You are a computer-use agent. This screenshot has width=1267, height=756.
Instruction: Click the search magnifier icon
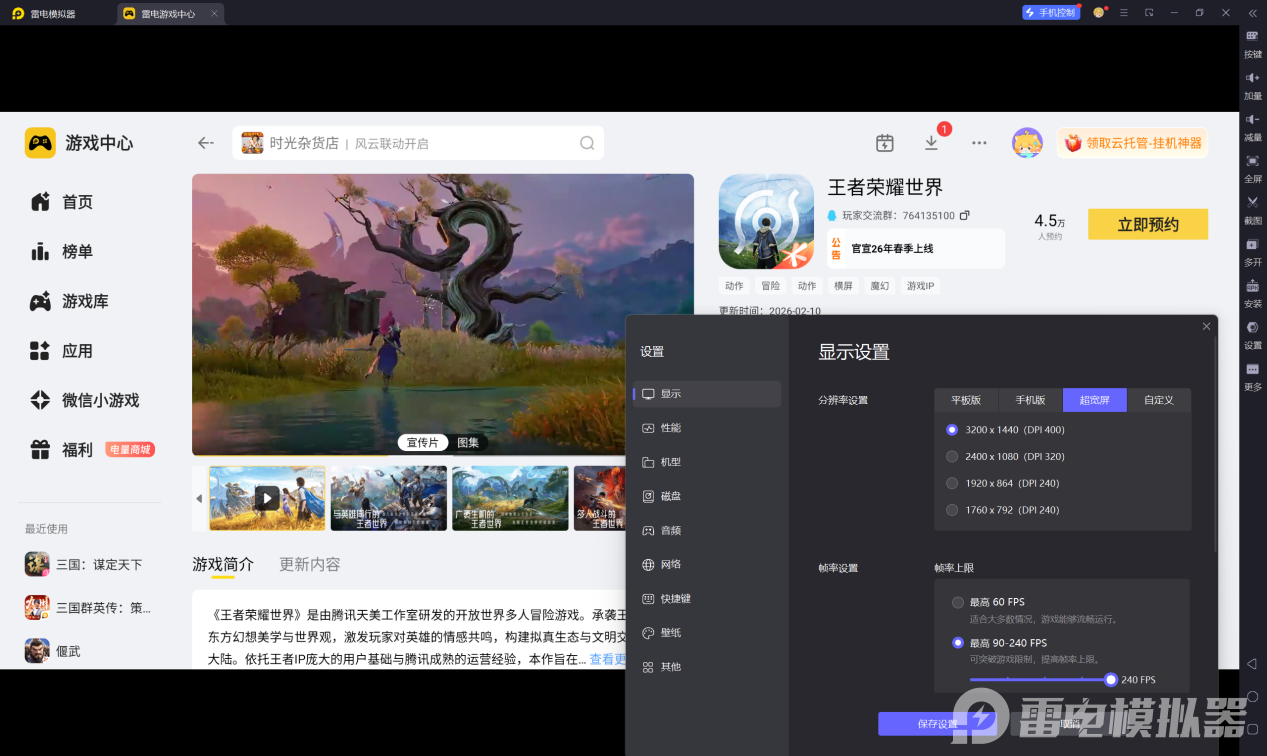587,143
